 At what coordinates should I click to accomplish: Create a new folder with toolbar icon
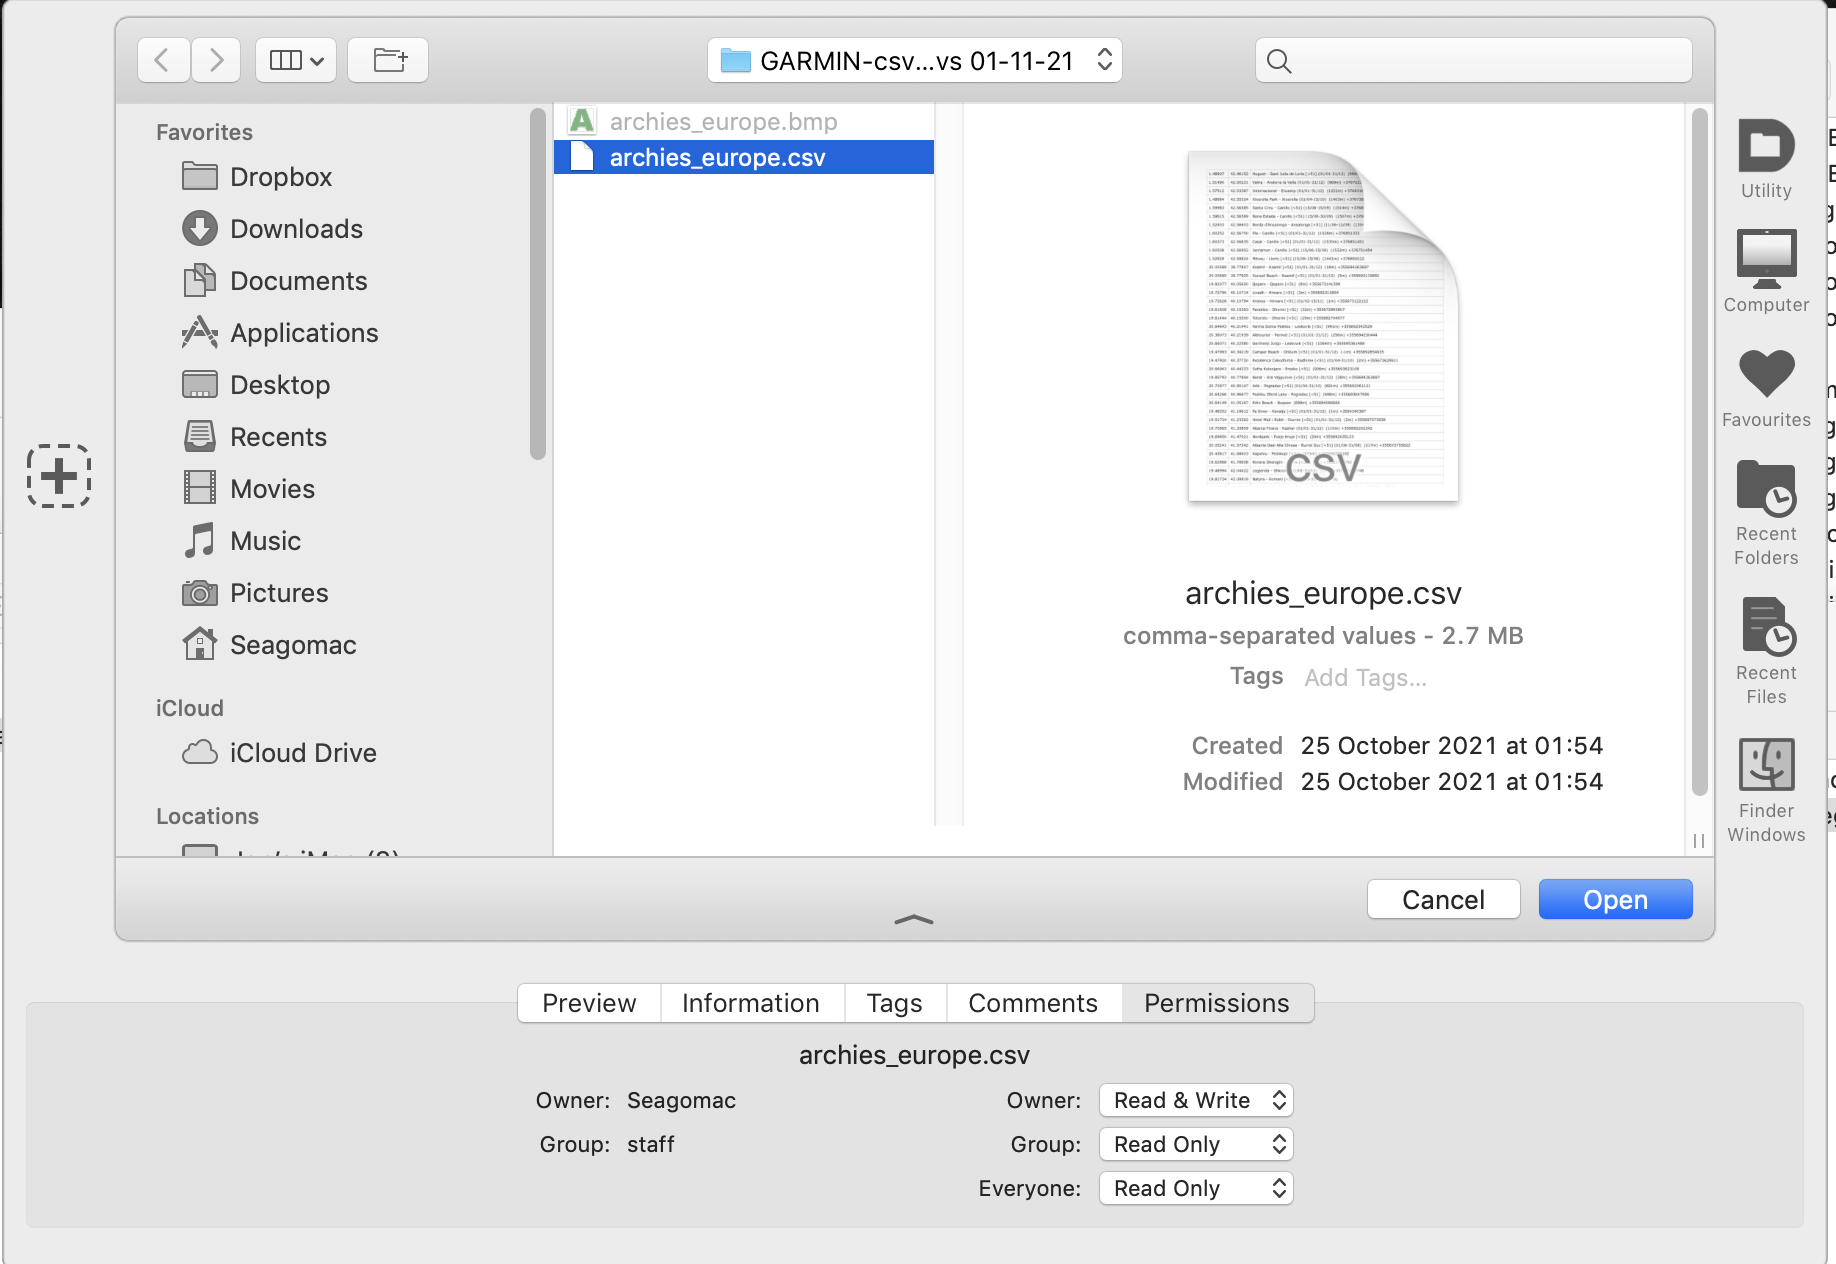(389, 61)
